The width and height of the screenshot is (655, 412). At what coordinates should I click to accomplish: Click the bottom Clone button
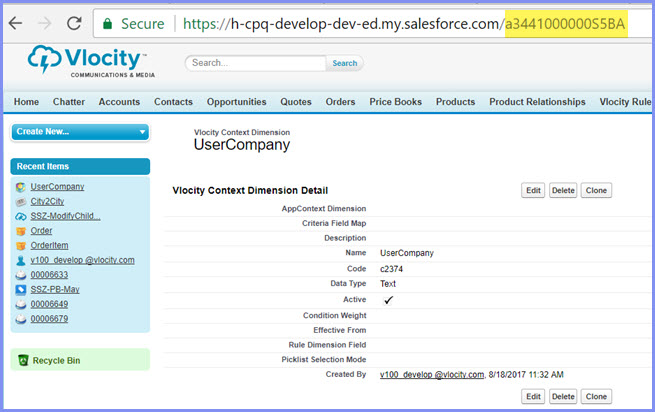pos(596,397)
